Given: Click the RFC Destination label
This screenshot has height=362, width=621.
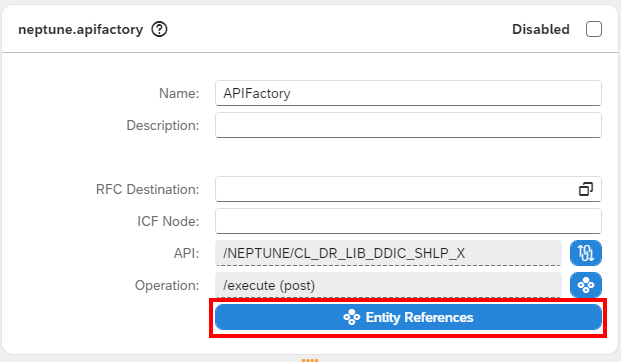Looking at the screenshot, I should (x=147, y=189).
